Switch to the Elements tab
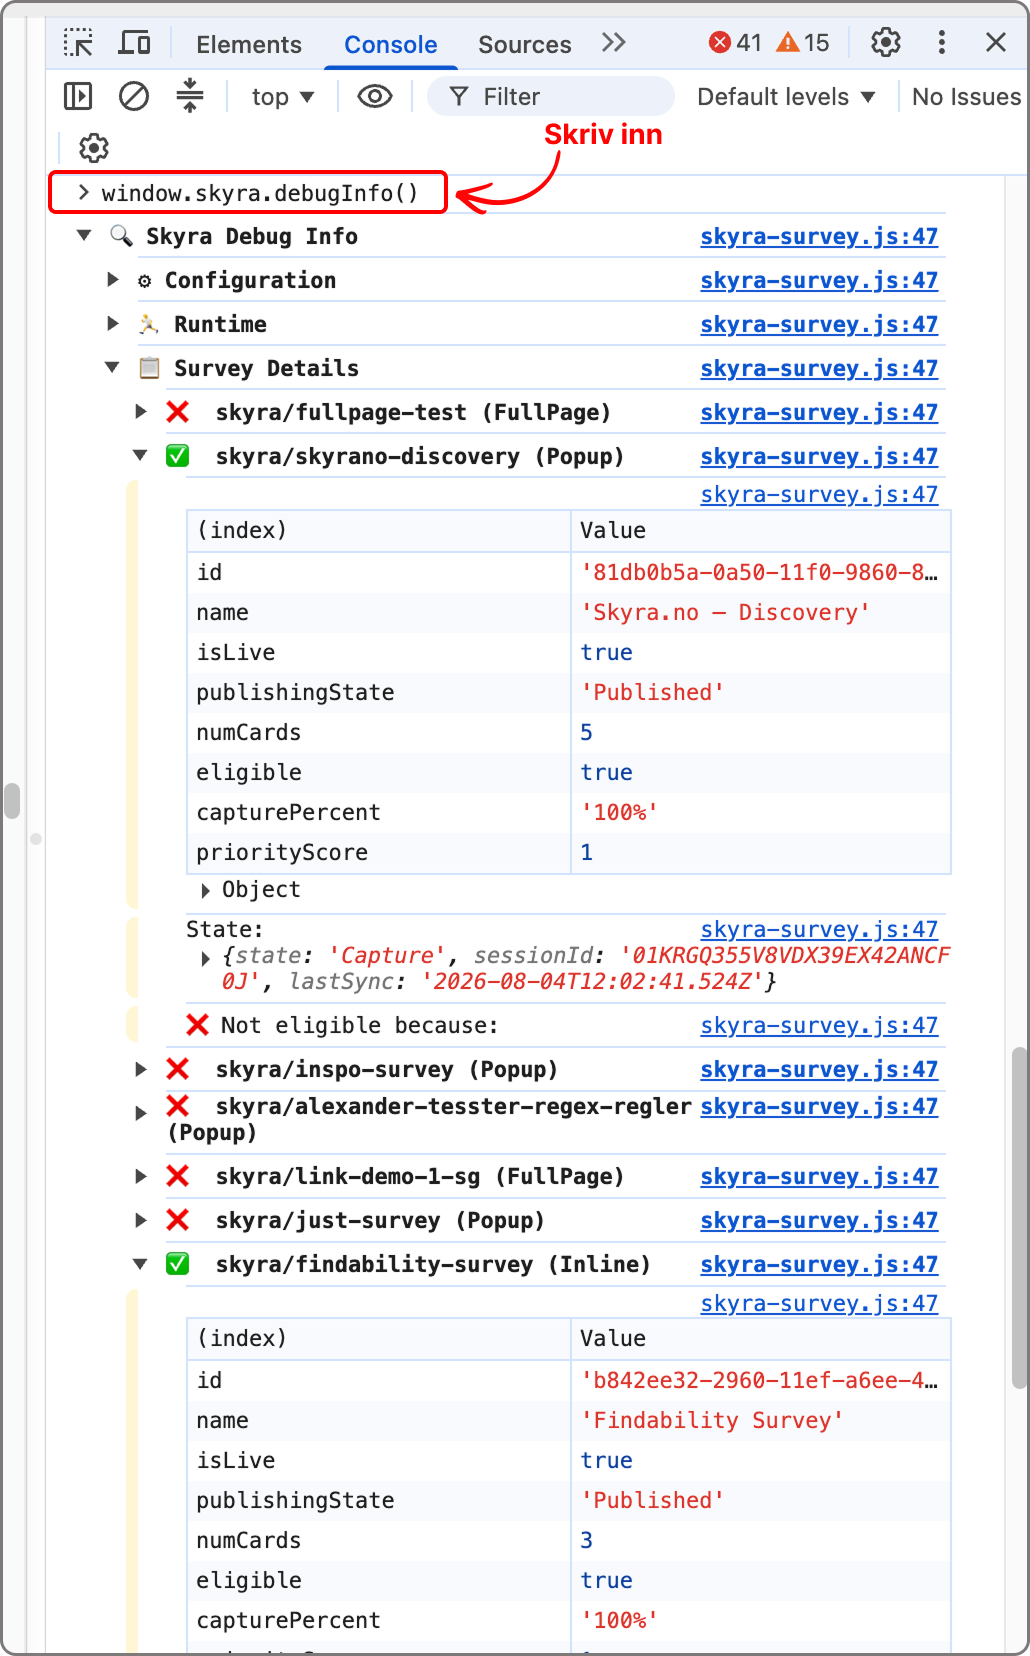1030x1656 pixels. pyautogui.click(x=249, y=45)
